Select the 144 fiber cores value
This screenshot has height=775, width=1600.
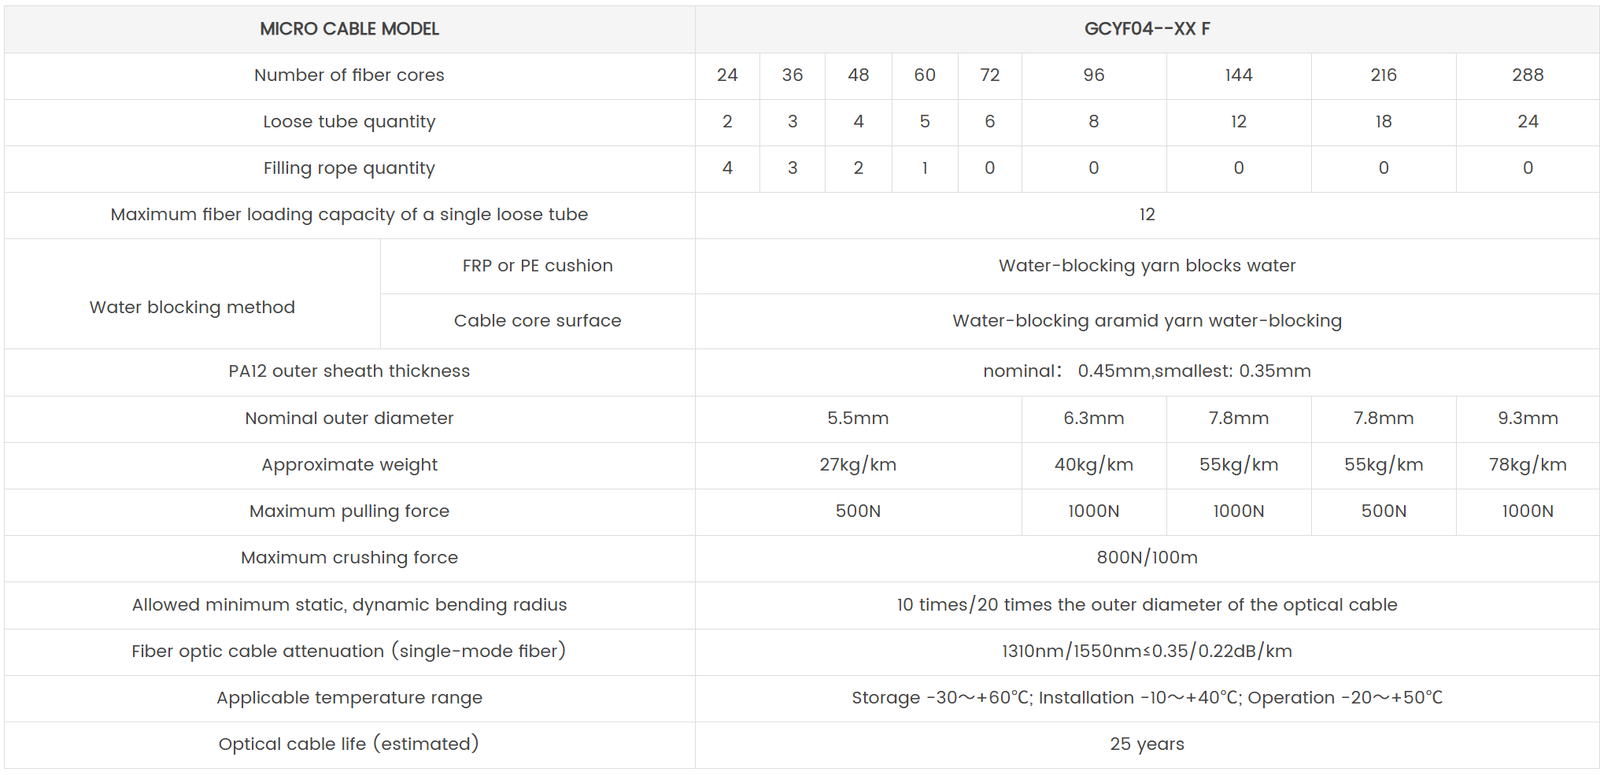click(x=1238, y=75)
